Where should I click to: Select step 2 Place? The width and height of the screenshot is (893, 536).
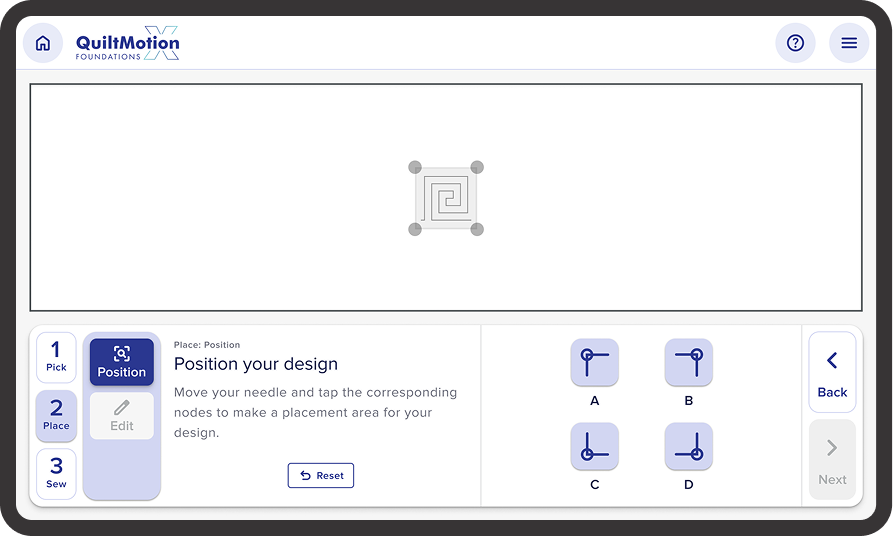[56, 416]
